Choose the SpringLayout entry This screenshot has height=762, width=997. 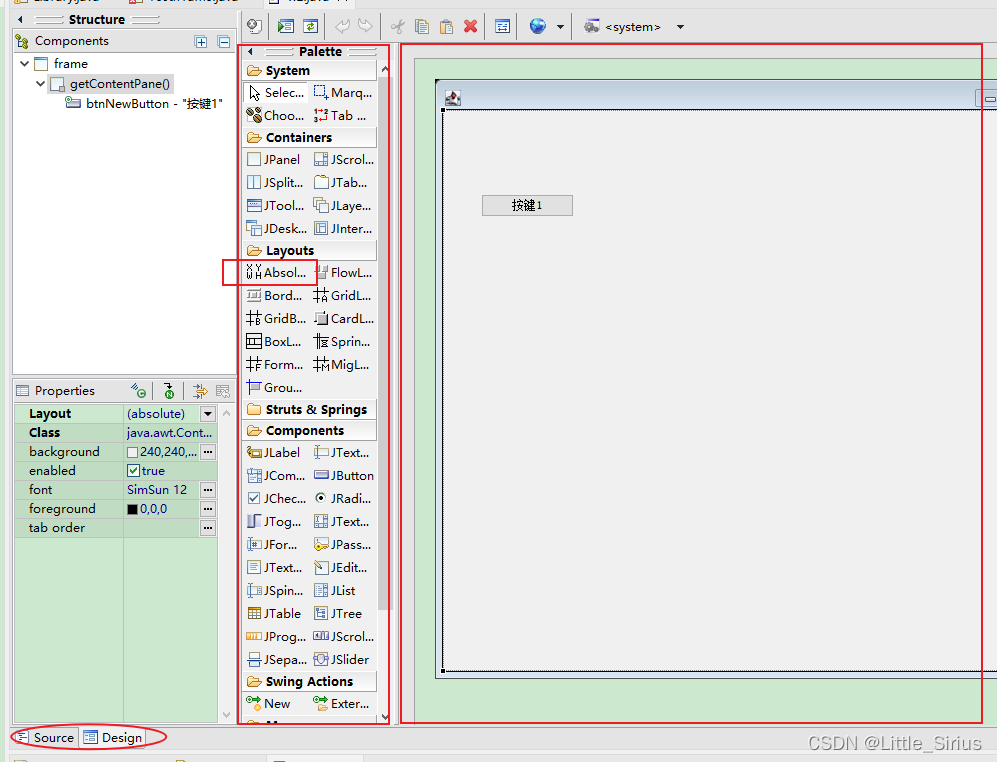coord(343,342)
